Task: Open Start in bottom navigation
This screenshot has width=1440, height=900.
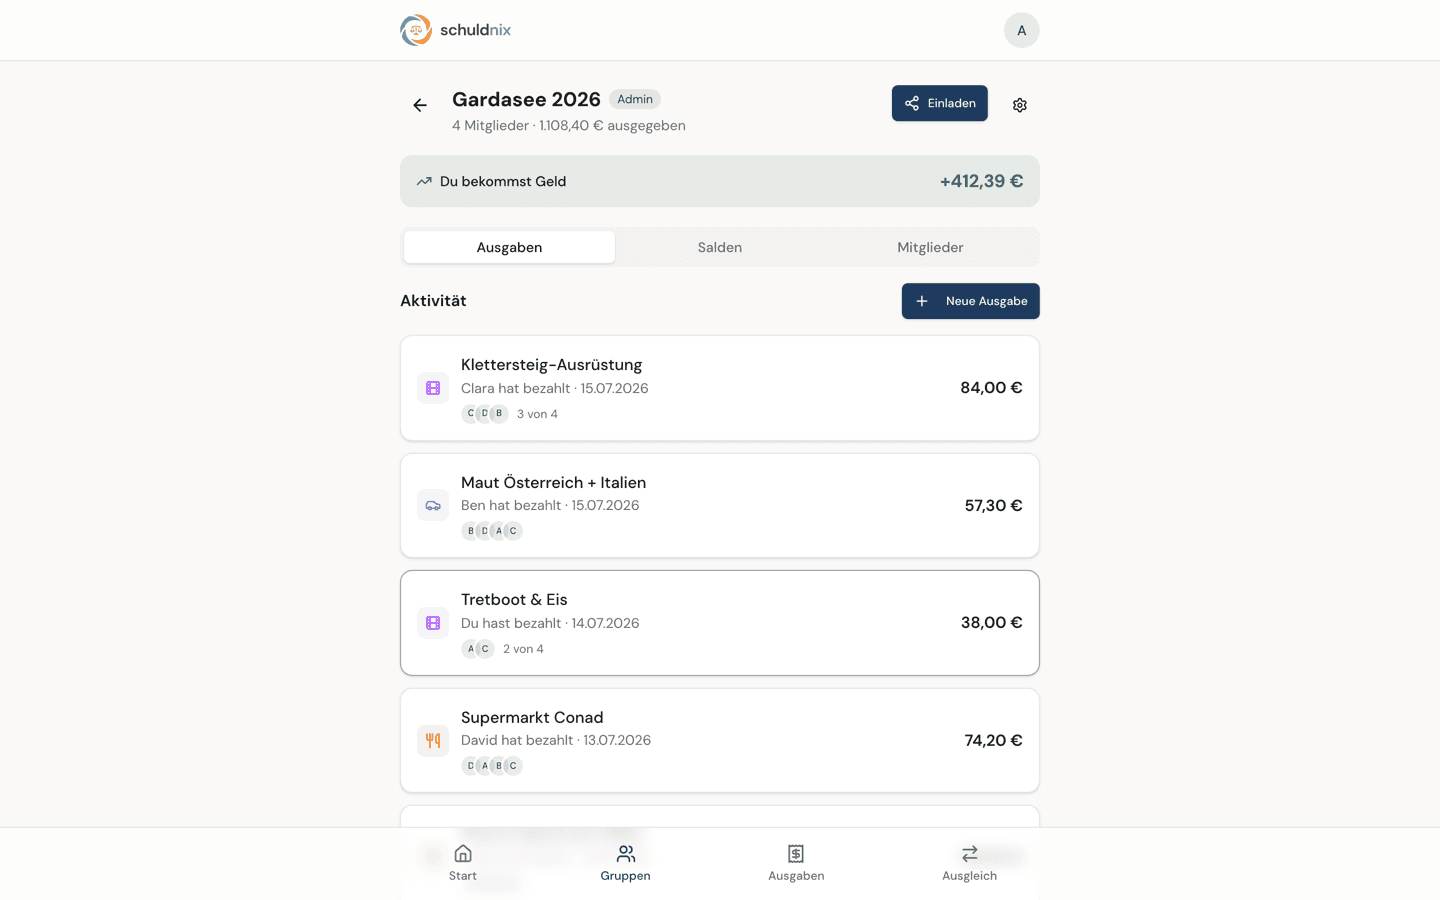Action: coord(463,863)
